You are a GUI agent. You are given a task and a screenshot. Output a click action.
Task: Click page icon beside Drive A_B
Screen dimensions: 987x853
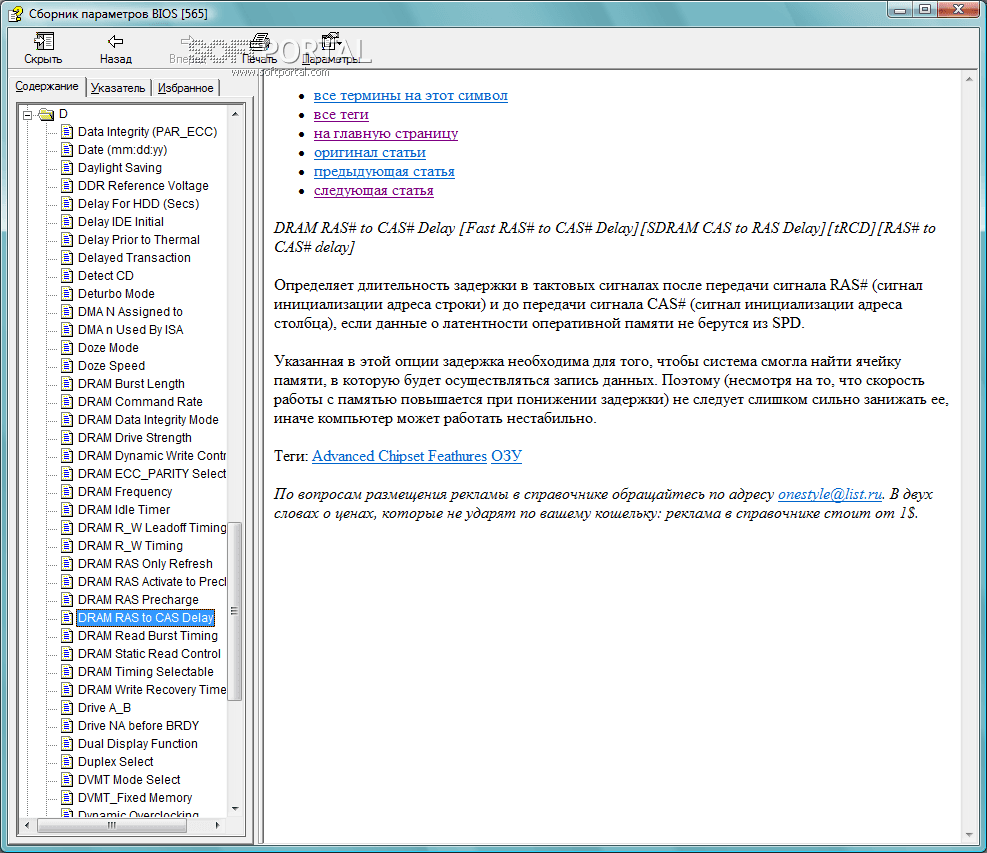click(67, 708)
